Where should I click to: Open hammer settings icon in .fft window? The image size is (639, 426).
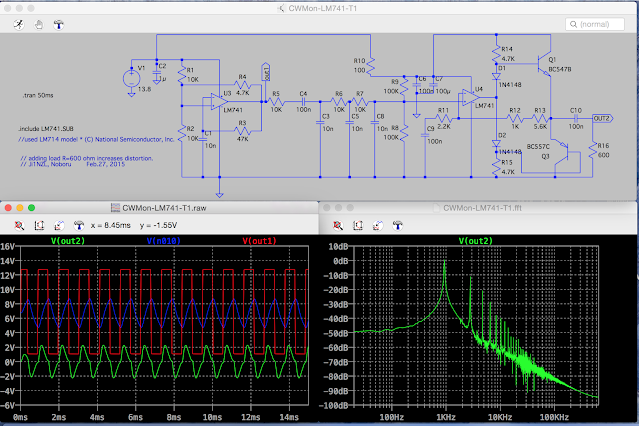(x=398, y=225)
